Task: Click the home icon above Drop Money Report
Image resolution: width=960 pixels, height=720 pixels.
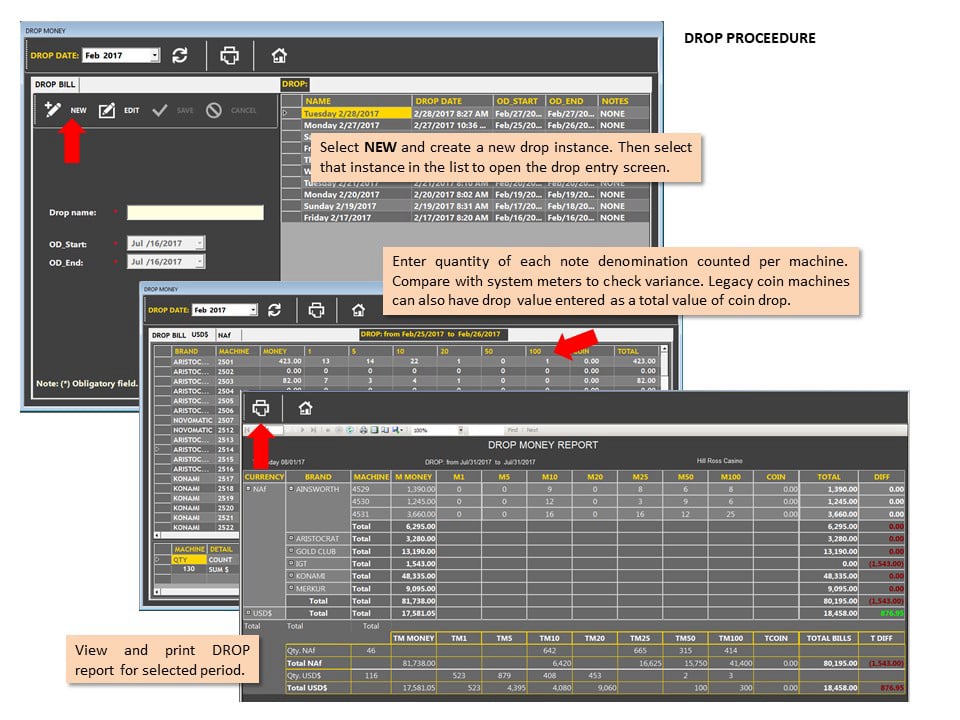Action: tap(306, 408)
